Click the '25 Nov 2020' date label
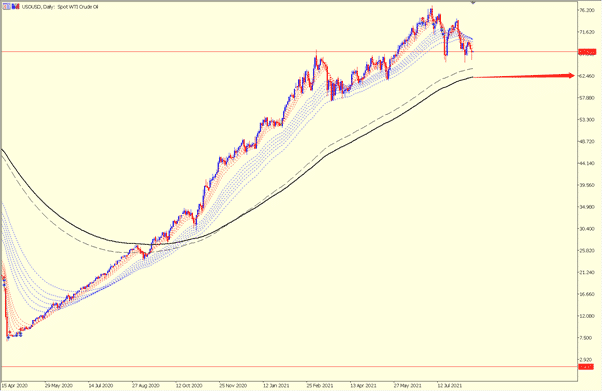Image resolution: width=602 pixels, height=391 pixels. point(233,385)
